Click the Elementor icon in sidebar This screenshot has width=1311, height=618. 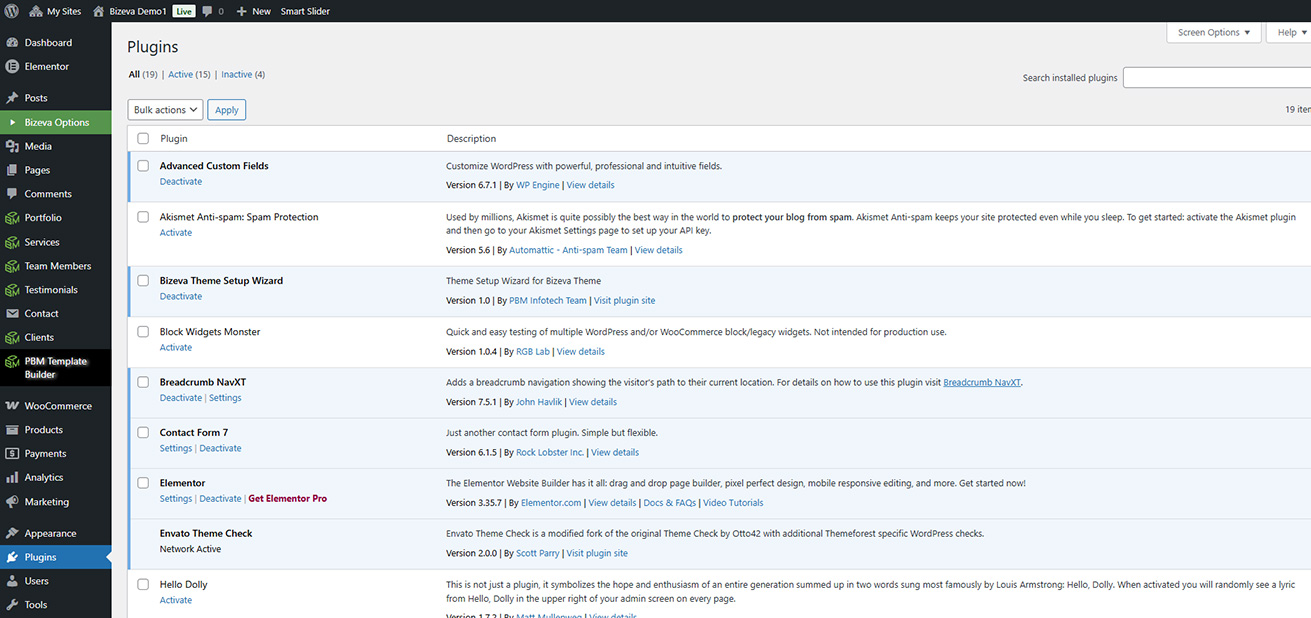pyautogui.click(x=12, y=67)
